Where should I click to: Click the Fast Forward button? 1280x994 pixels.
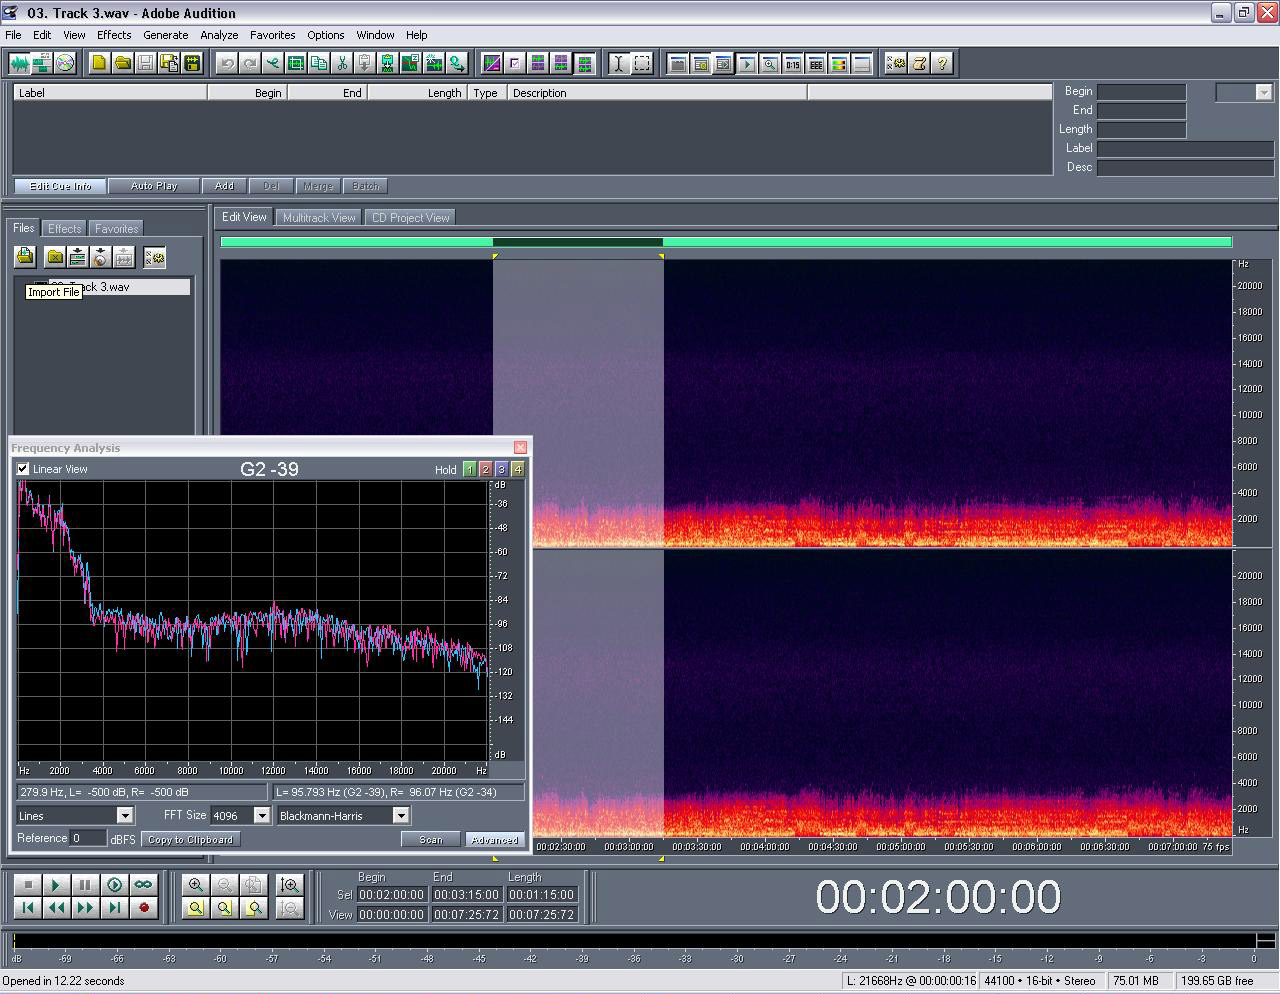point(85,908)
